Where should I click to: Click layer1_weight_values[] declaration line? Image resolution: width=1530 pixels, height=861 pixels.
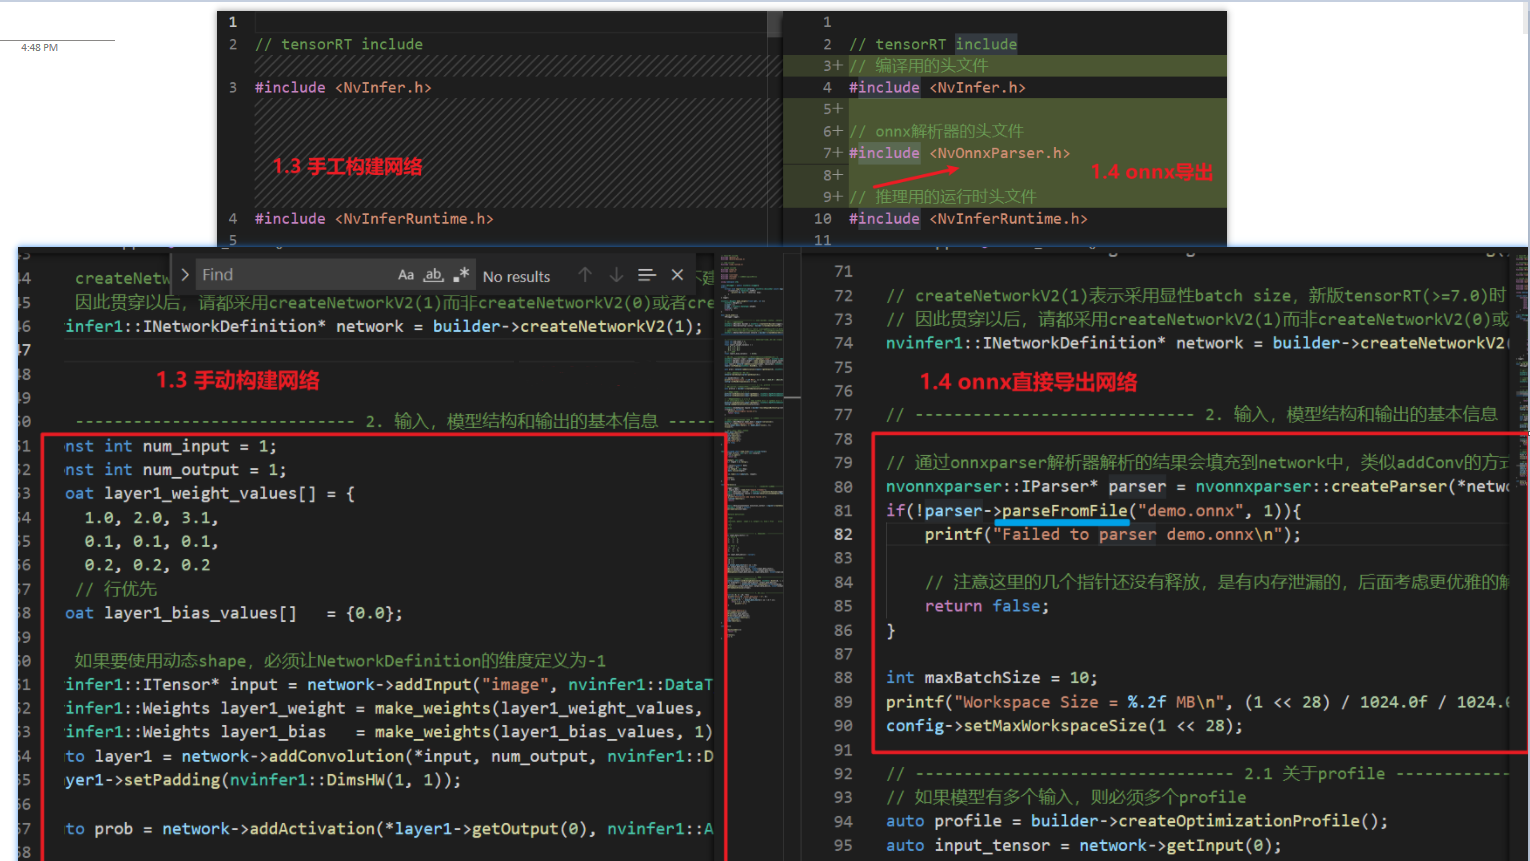[x=210, y=494]
